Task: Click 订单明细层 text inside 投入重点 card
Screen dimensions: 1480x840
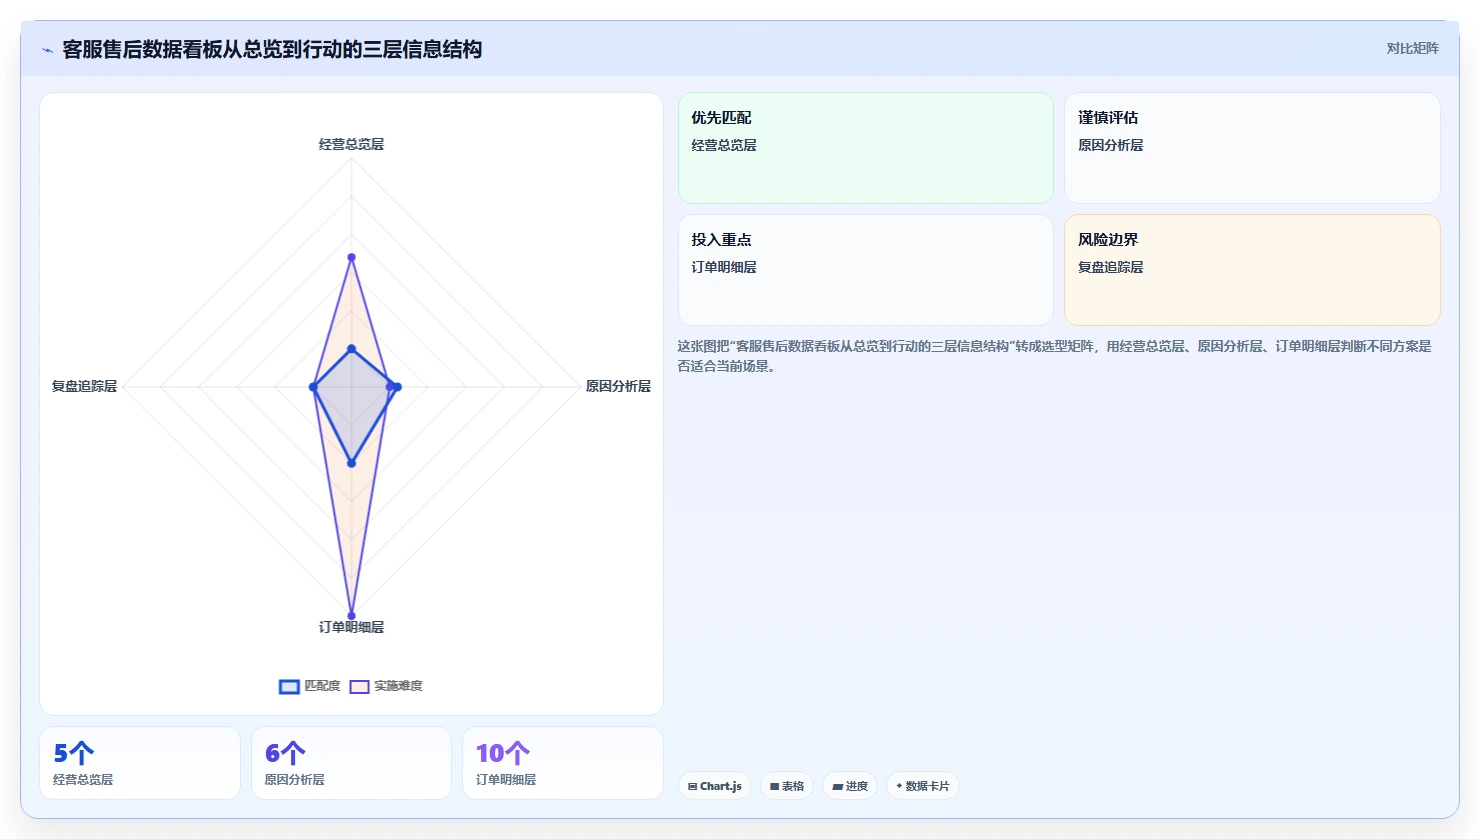Action: pyautogui.click(x=724, y=267)
